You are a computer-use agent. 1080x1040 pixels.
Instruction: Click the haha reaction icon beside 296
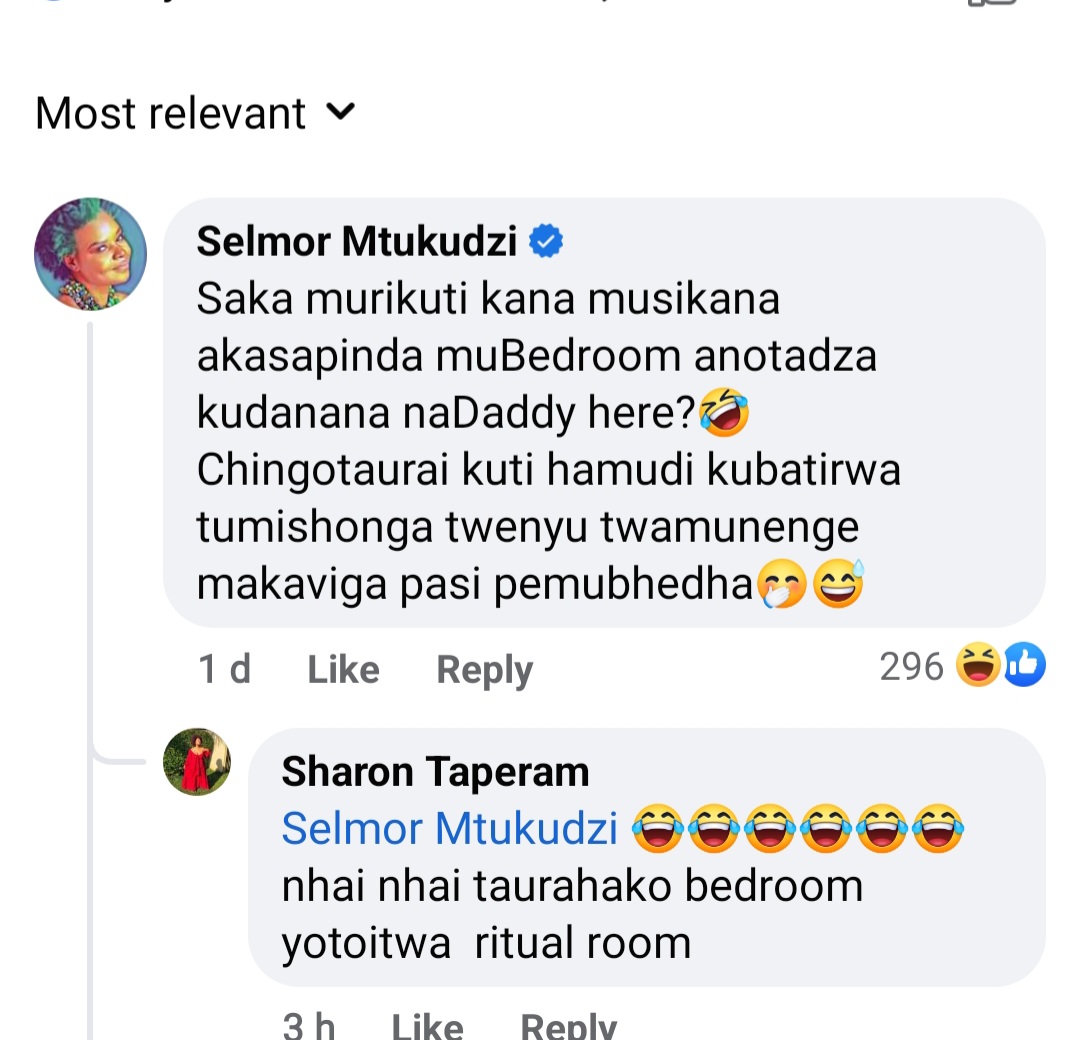click(978, 665)
